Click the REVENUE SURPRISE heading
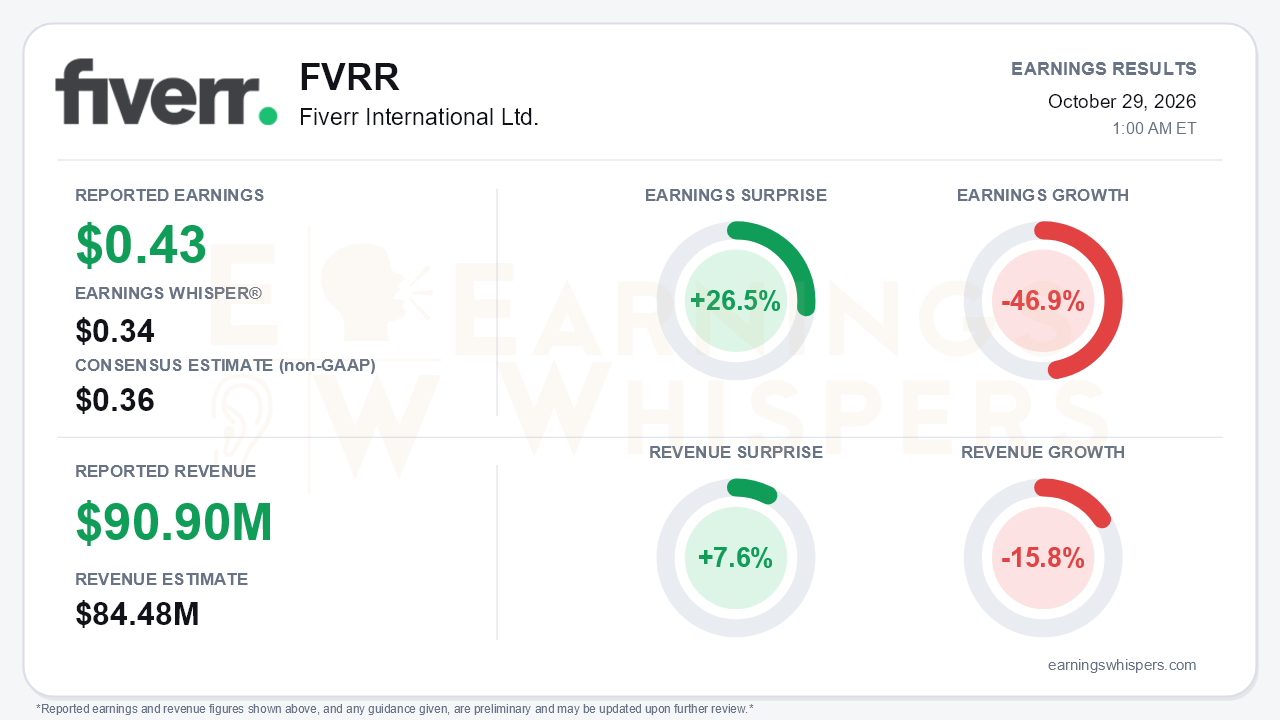This screenshot has height=720, width=1280. tap(736, 452)
